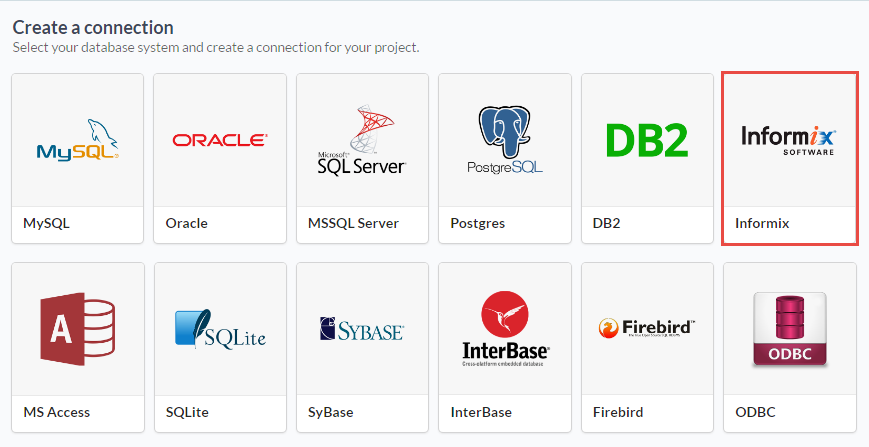Viewport: 869px width, 447px height.
Task: Click the green DB2 logo
Action: tap(647, 140)
